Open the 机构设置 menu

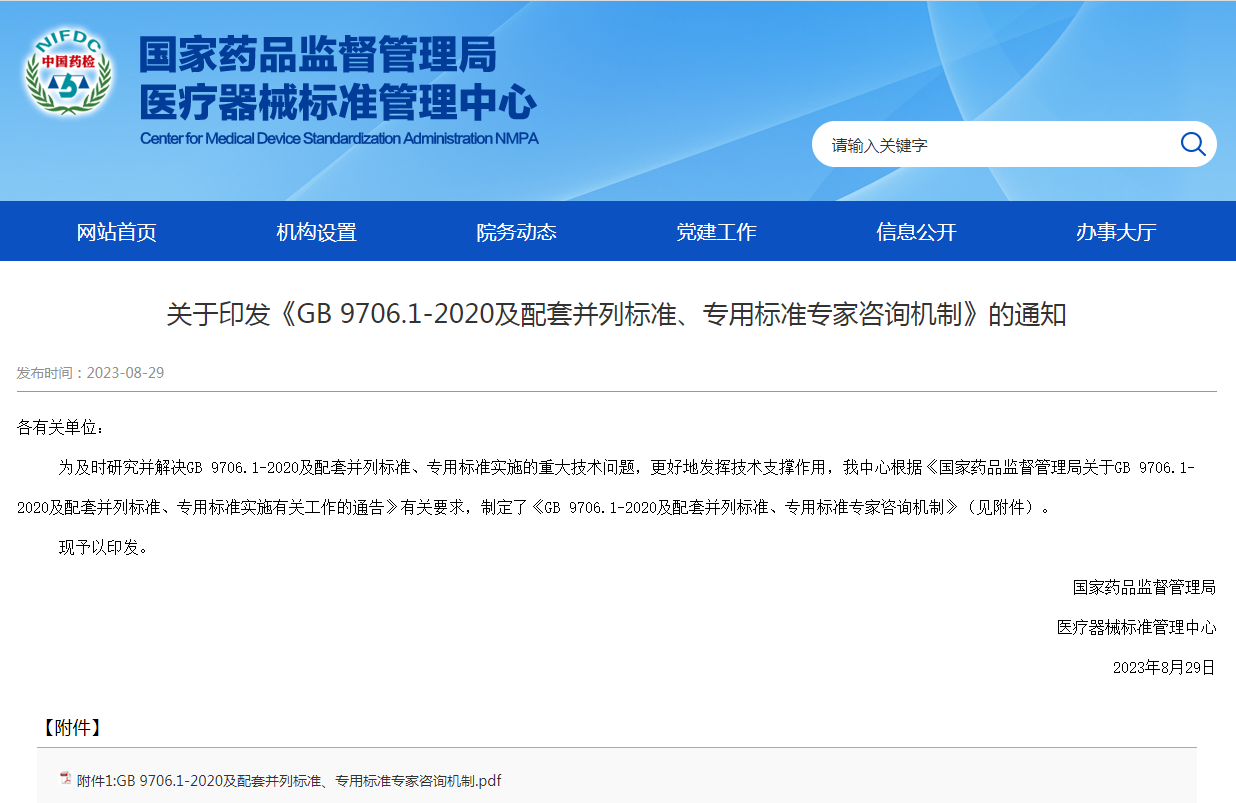pyautogui.click(x=316, y=232)
